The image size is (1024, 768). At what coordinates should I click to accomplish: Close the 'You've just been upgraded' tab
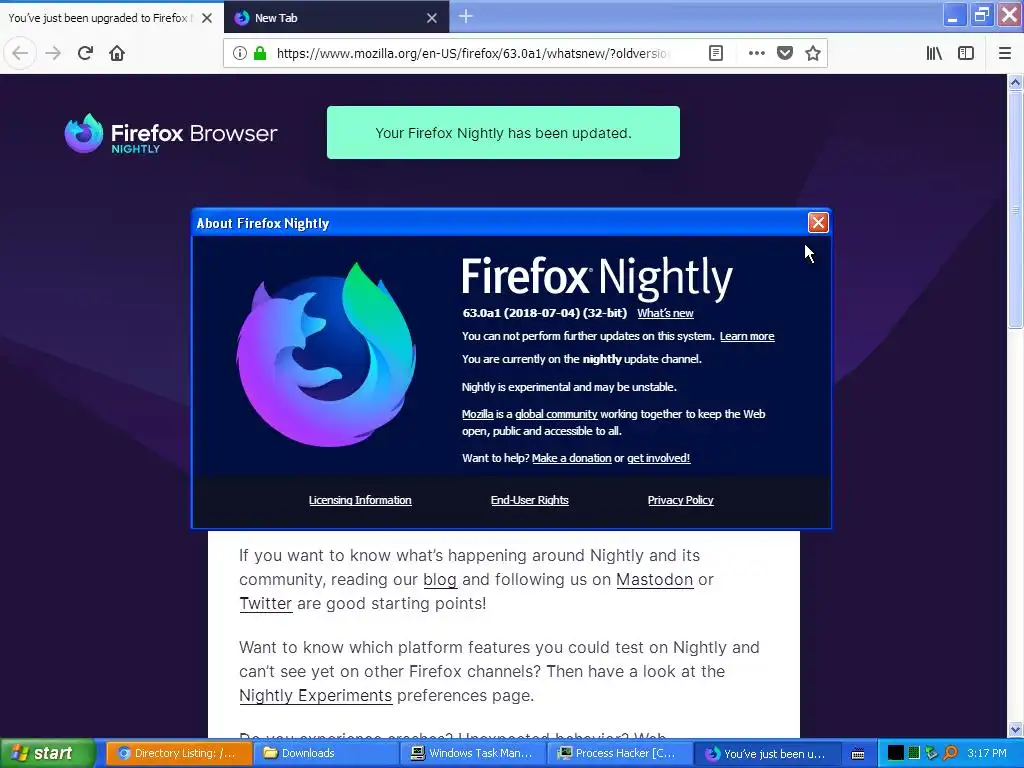tap(207, 18)
